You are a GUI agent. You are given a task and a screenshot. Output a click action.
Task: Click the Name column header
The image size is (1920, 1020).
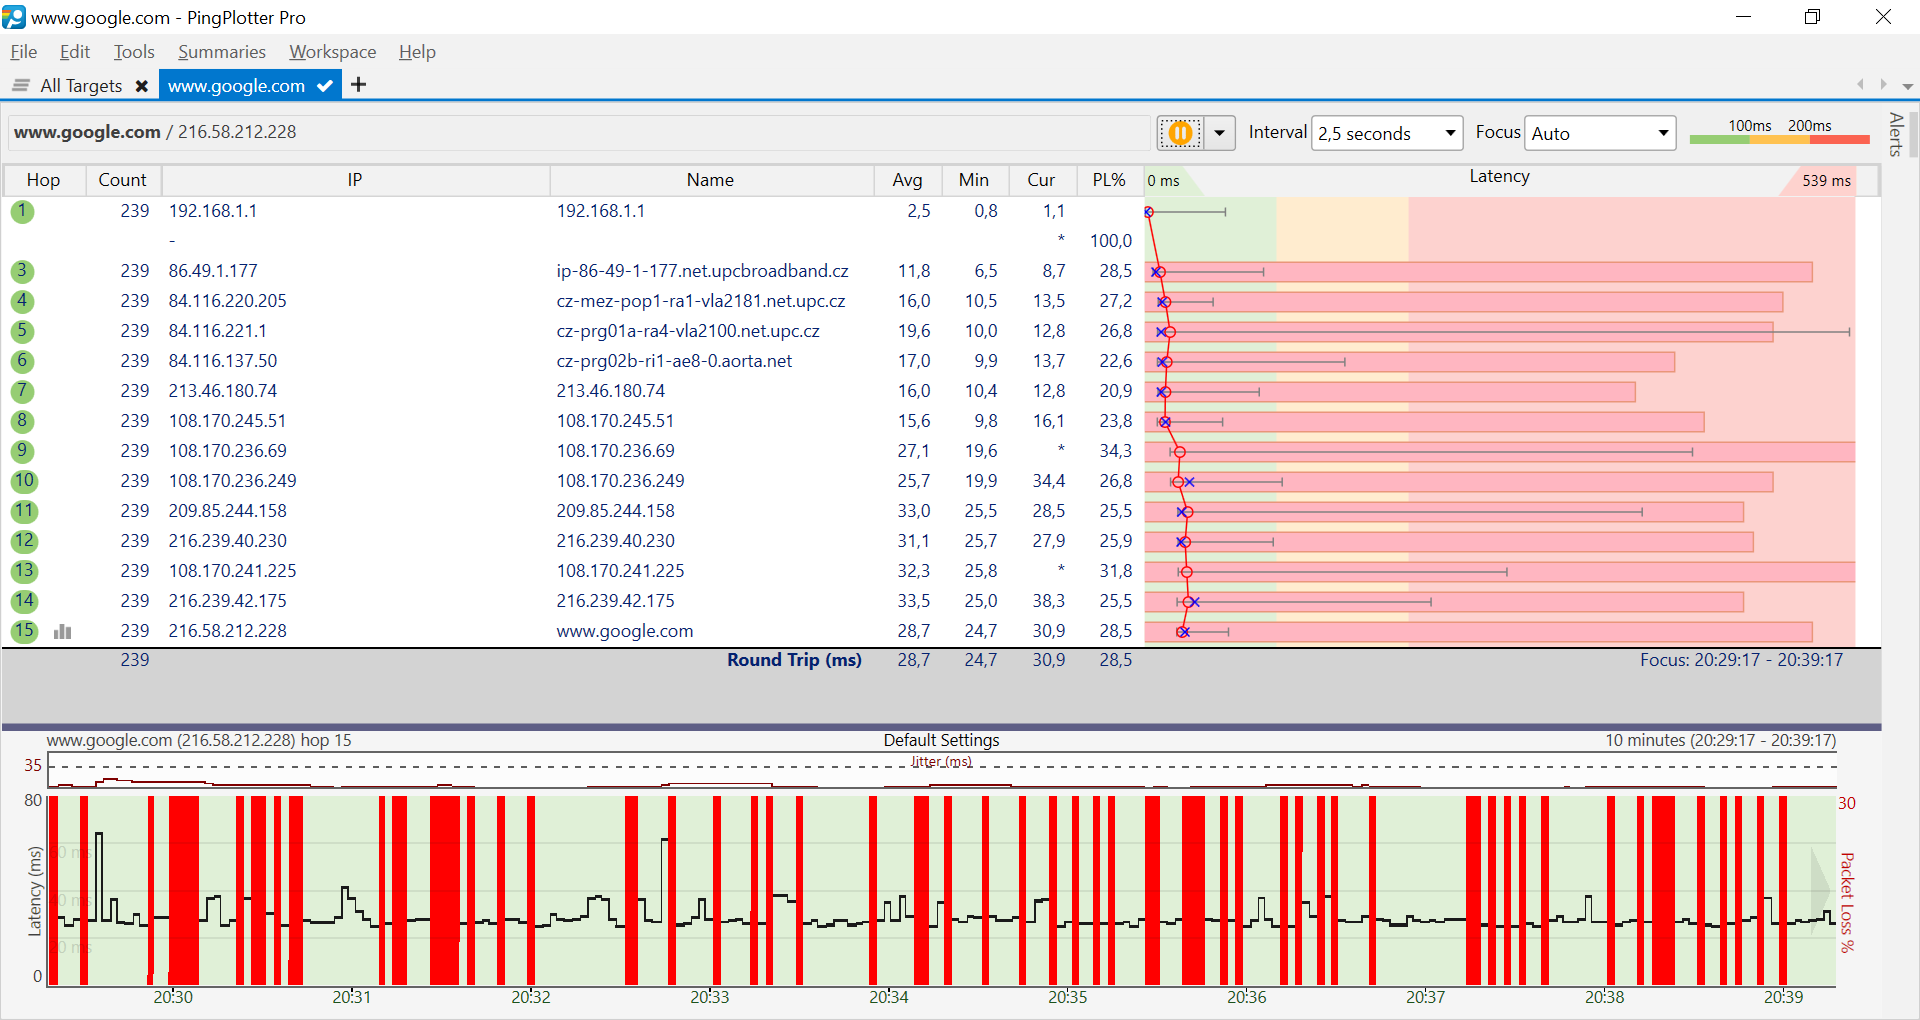click(x=710, y=180)
